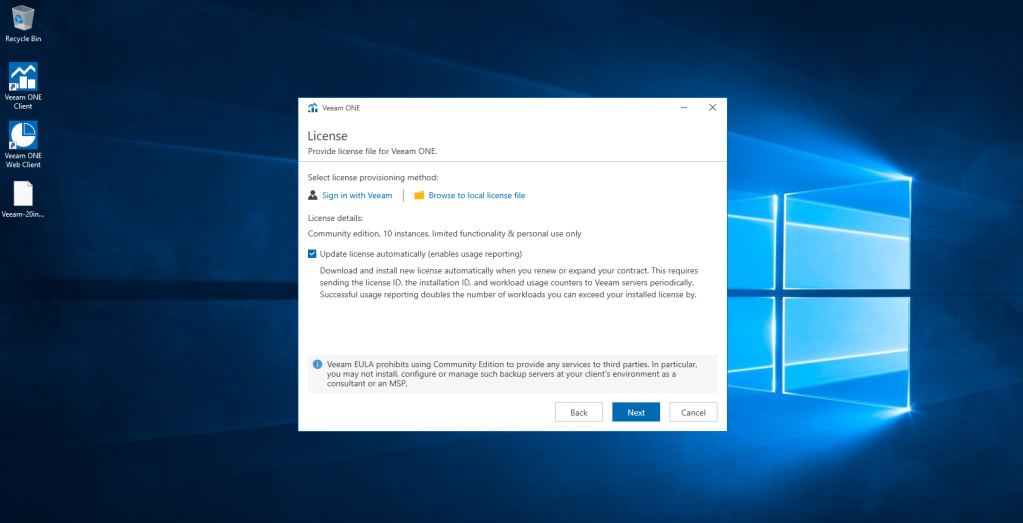Click the 'Veeam ONE' window title text
1023x523 pixels.
coord(341,108)
